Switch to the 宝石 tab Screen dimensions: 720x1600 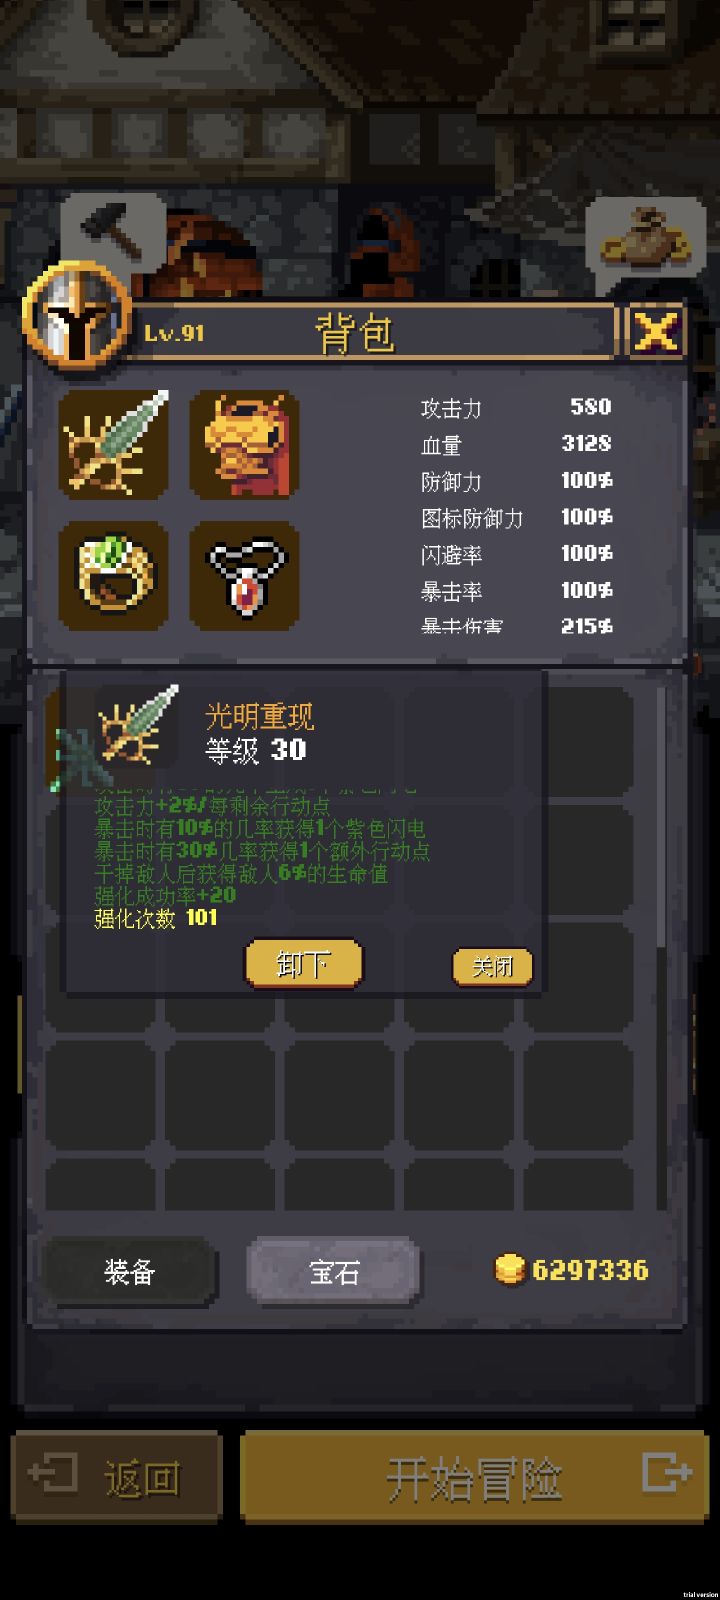333,1272
